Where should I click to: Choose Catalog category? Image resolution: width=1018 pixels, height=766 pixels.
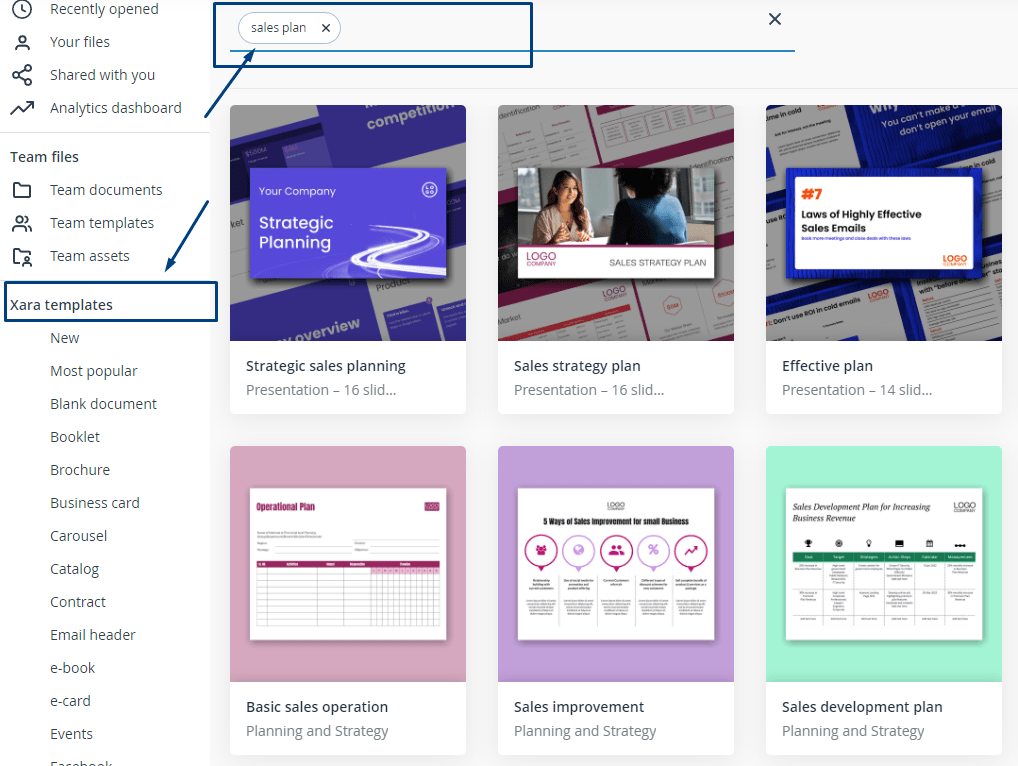pyautogui.click(x=75, y=569)
